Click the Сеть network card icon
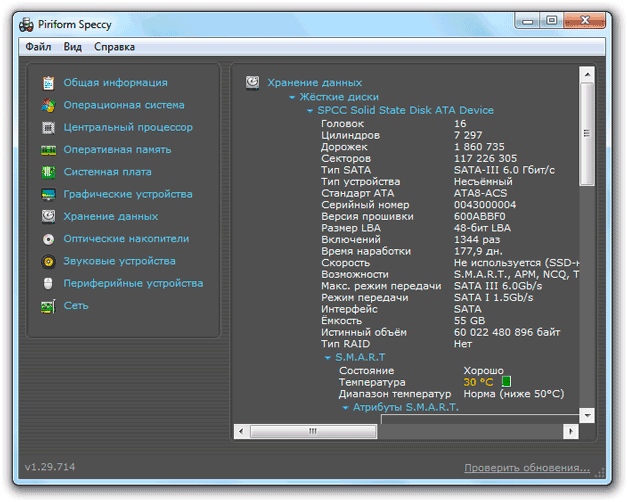The image size is (628, 502). point(48,306)
